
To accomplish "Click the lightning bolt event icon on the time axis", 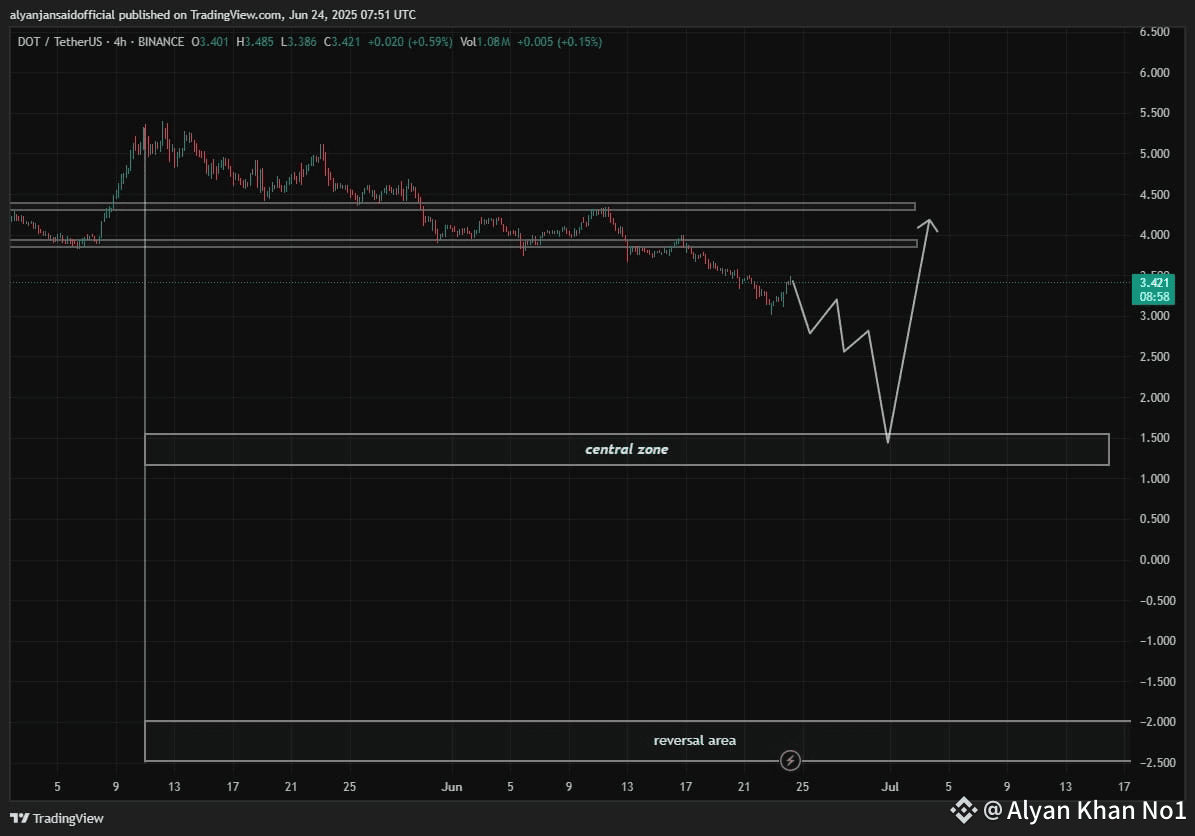I will (x=790, y=760).
